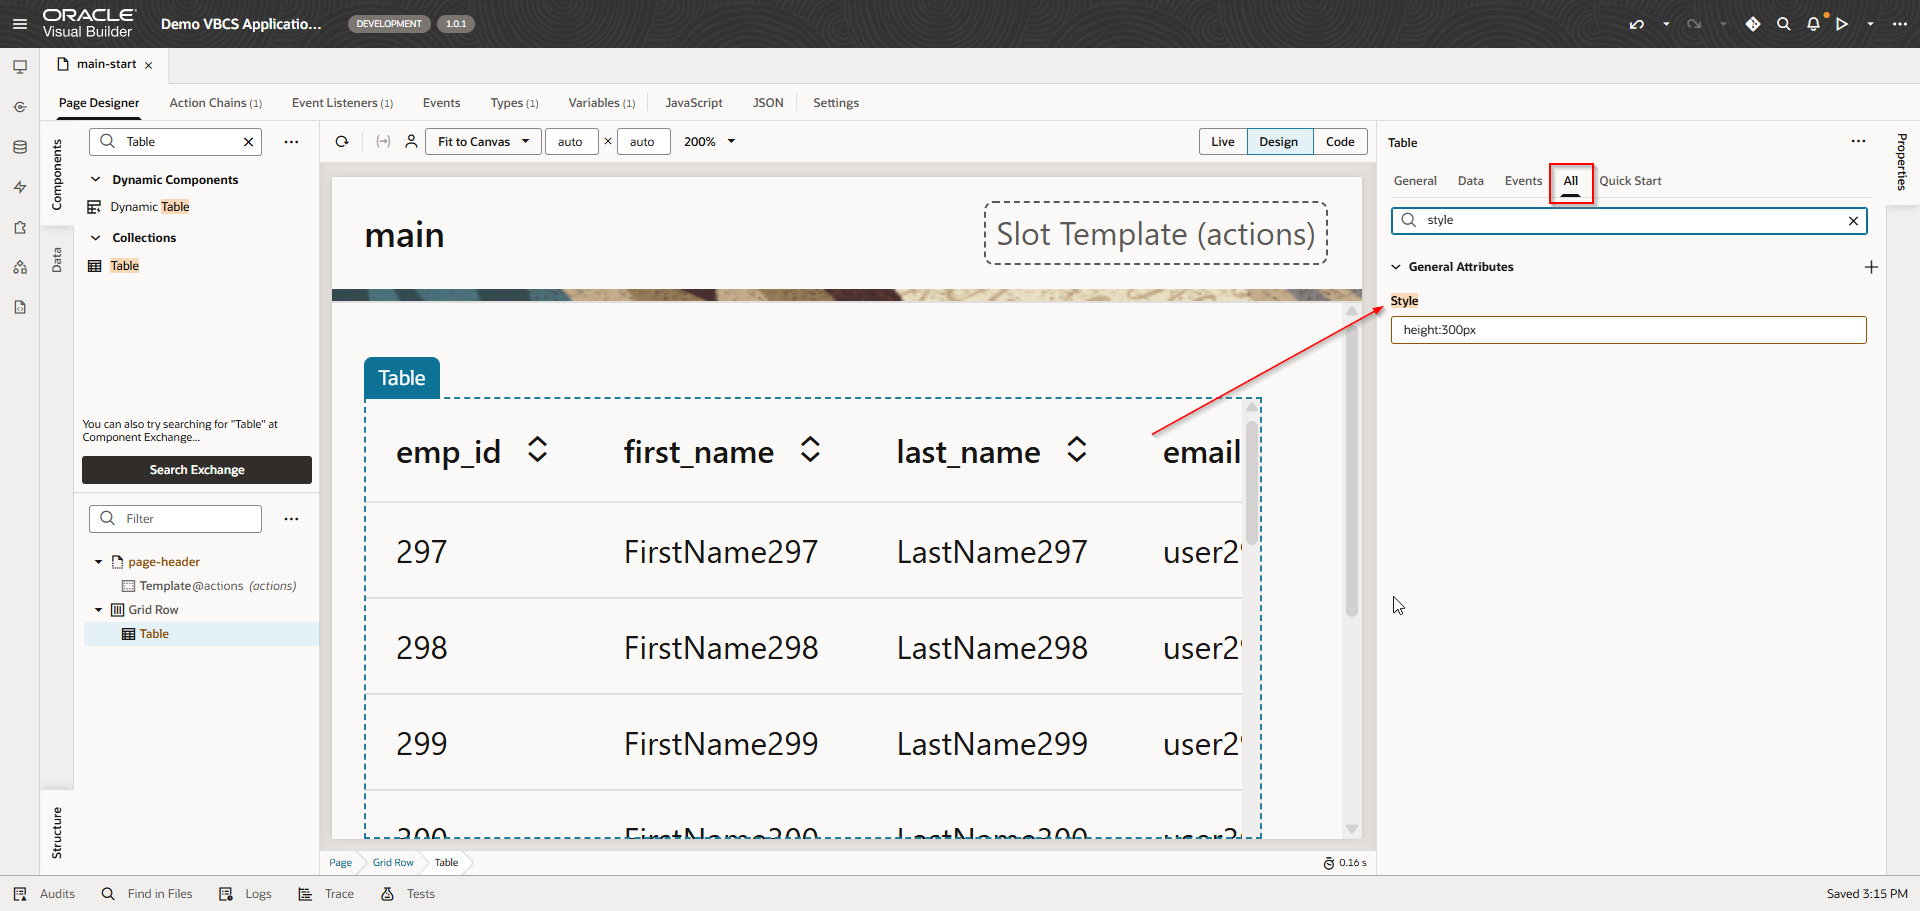This screenshot has width=1920, height=911.
Task: Clear the style search field
Action: click(1853, 221)
